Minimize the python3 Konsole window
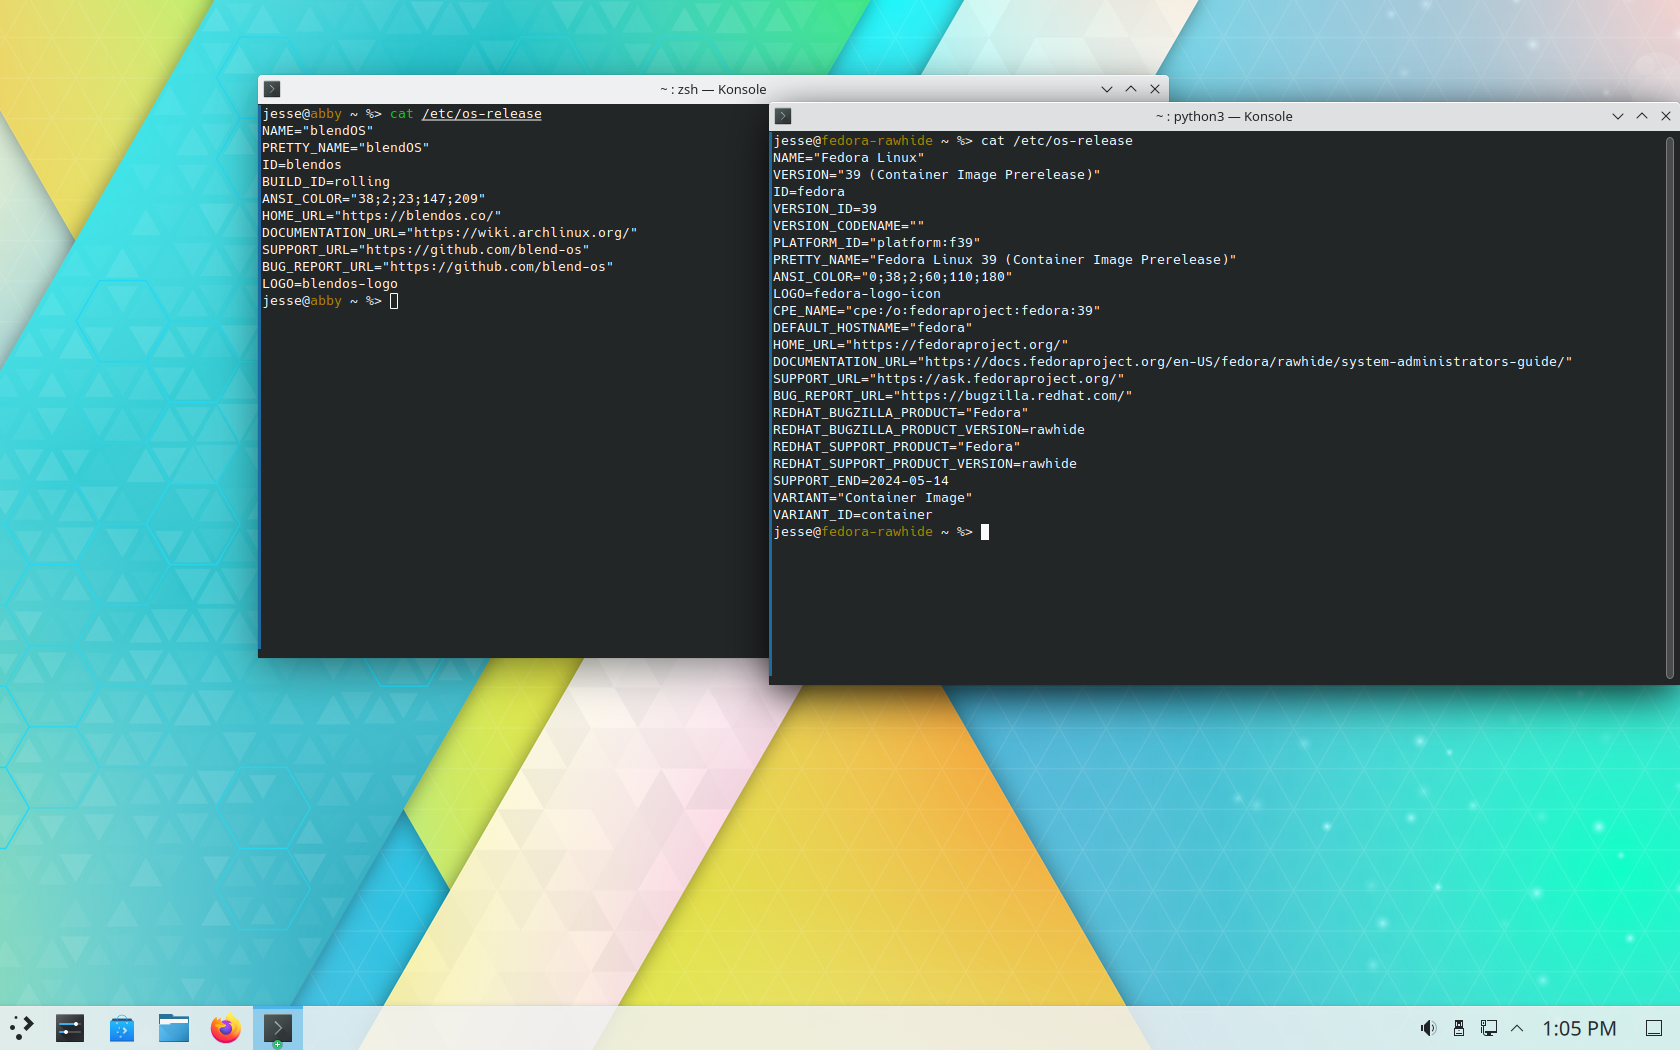The width and height of the screenshot is (1680, 1050). coord(1618,116)
